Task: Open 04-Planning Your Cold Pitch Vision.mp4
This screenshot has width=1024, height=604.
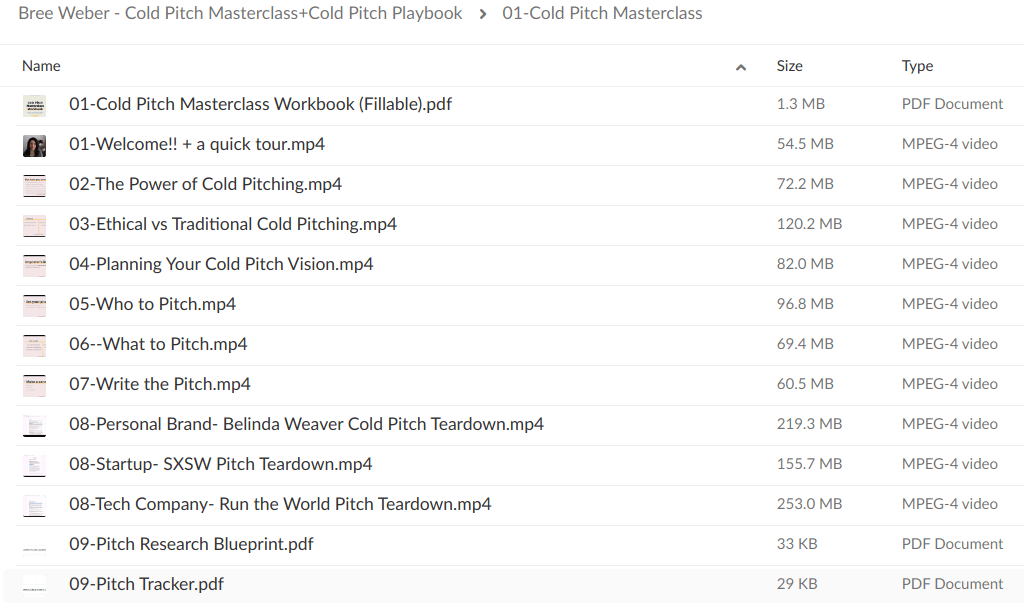Action: (221, 264)
